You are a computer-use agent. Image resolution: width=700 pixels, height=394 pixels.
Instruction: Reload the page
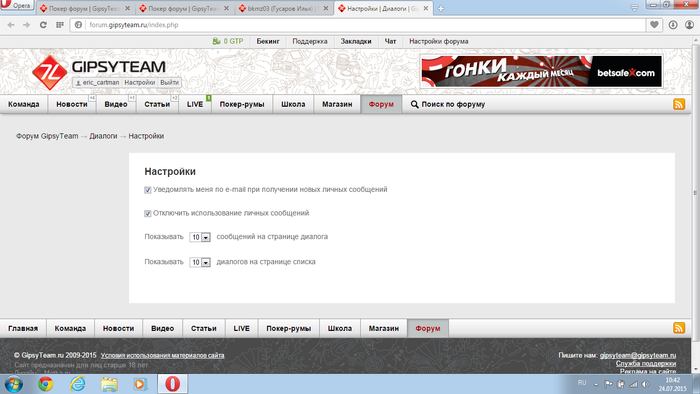[43, 25]
